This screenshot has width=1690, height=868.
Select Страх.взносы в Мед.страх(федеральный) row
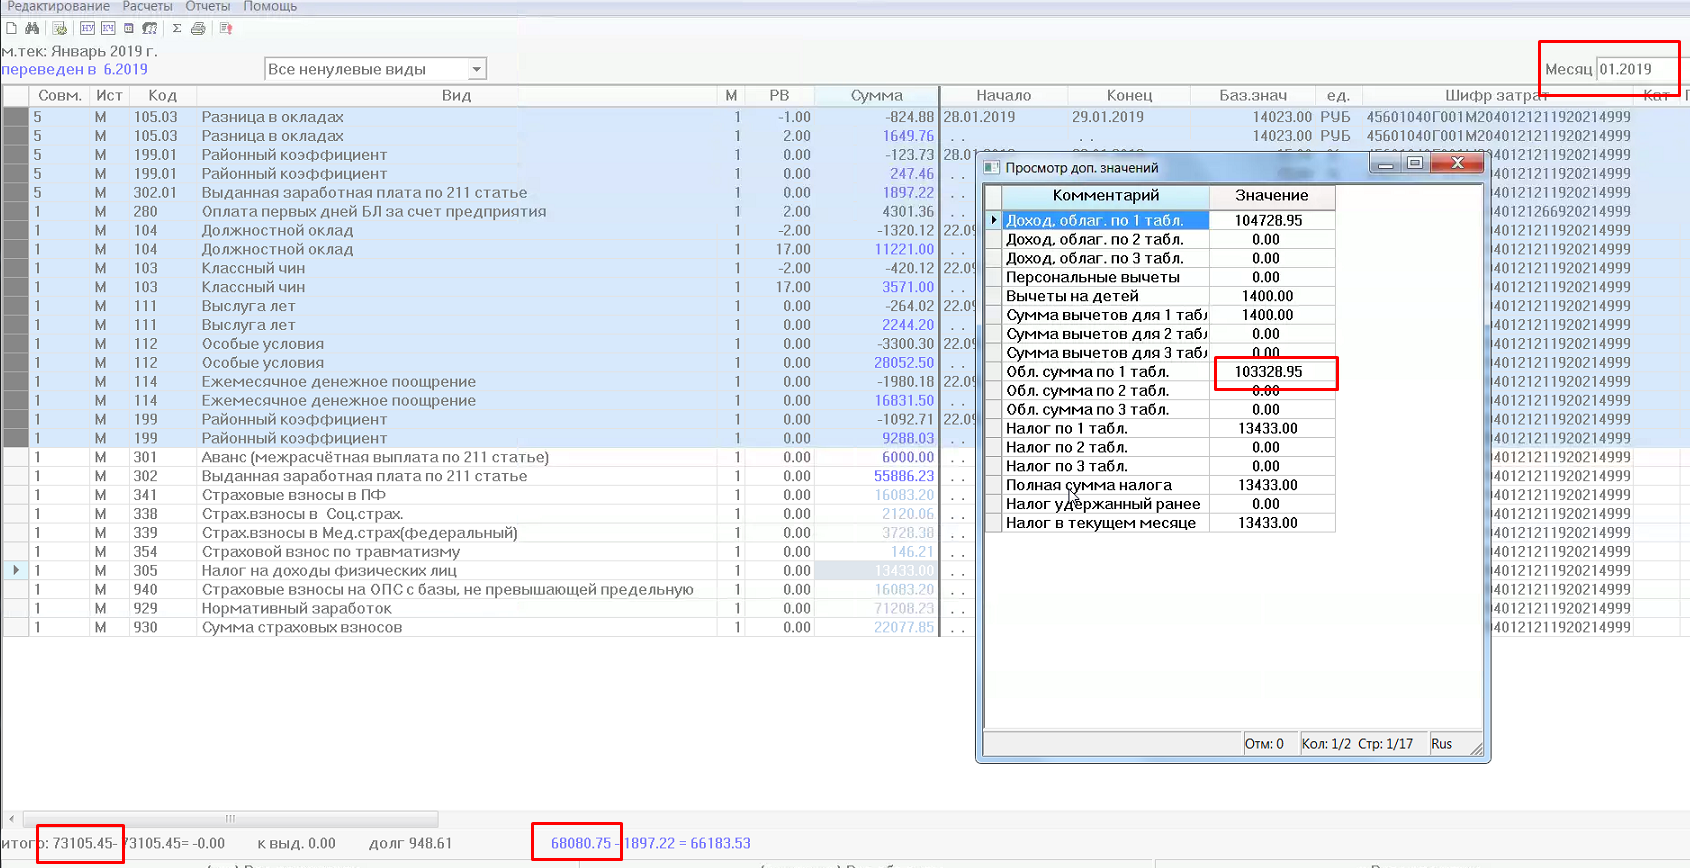coord(470,533)
